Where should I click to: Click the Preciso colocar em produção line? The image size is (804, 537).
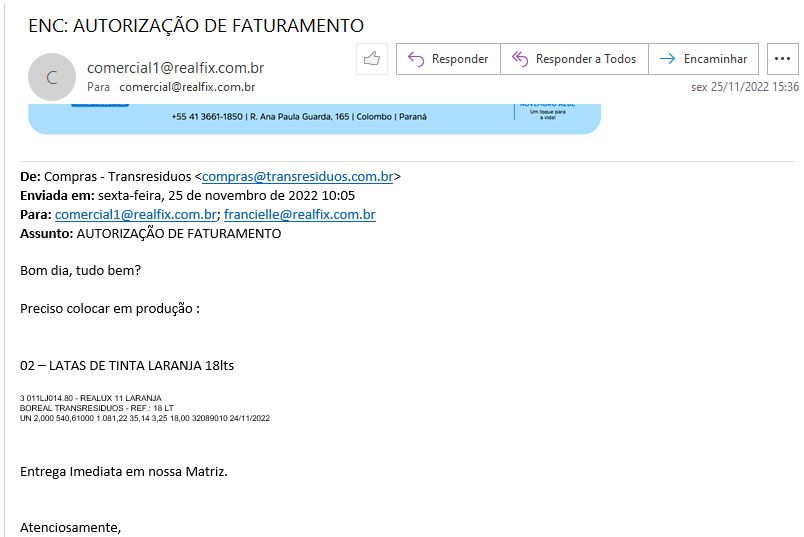110,309
